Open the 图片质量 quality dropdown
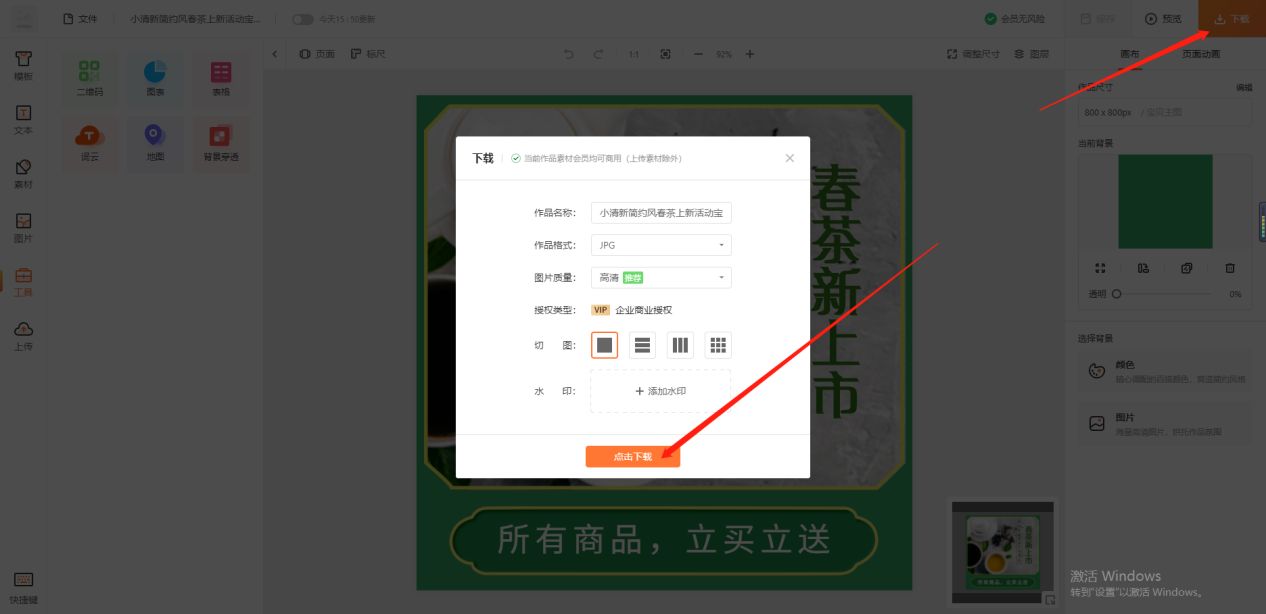 pos(660,277)
